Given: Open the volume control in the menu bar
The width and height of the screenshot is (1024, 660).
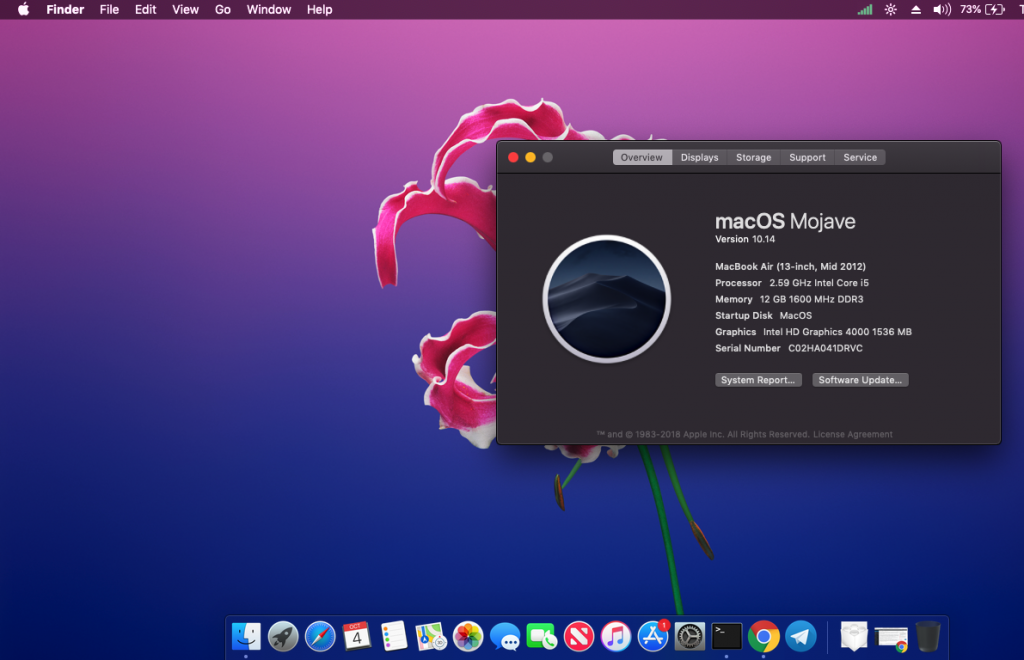Looking at the screenshot, I should pos(941,9).
